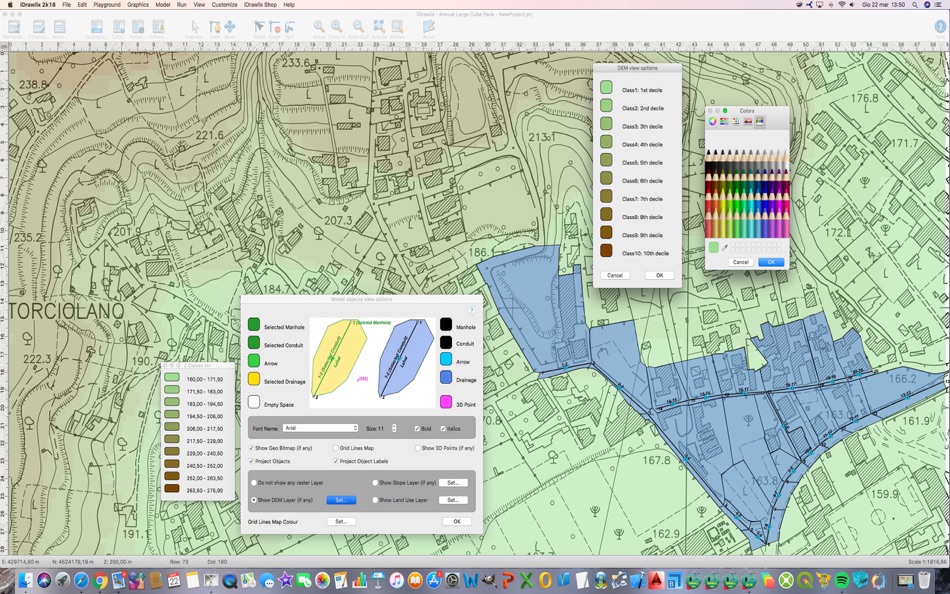Open the Font Name dropdown
Image resolution: width=950 pixels, height=594 pixels.
point(320,428)
